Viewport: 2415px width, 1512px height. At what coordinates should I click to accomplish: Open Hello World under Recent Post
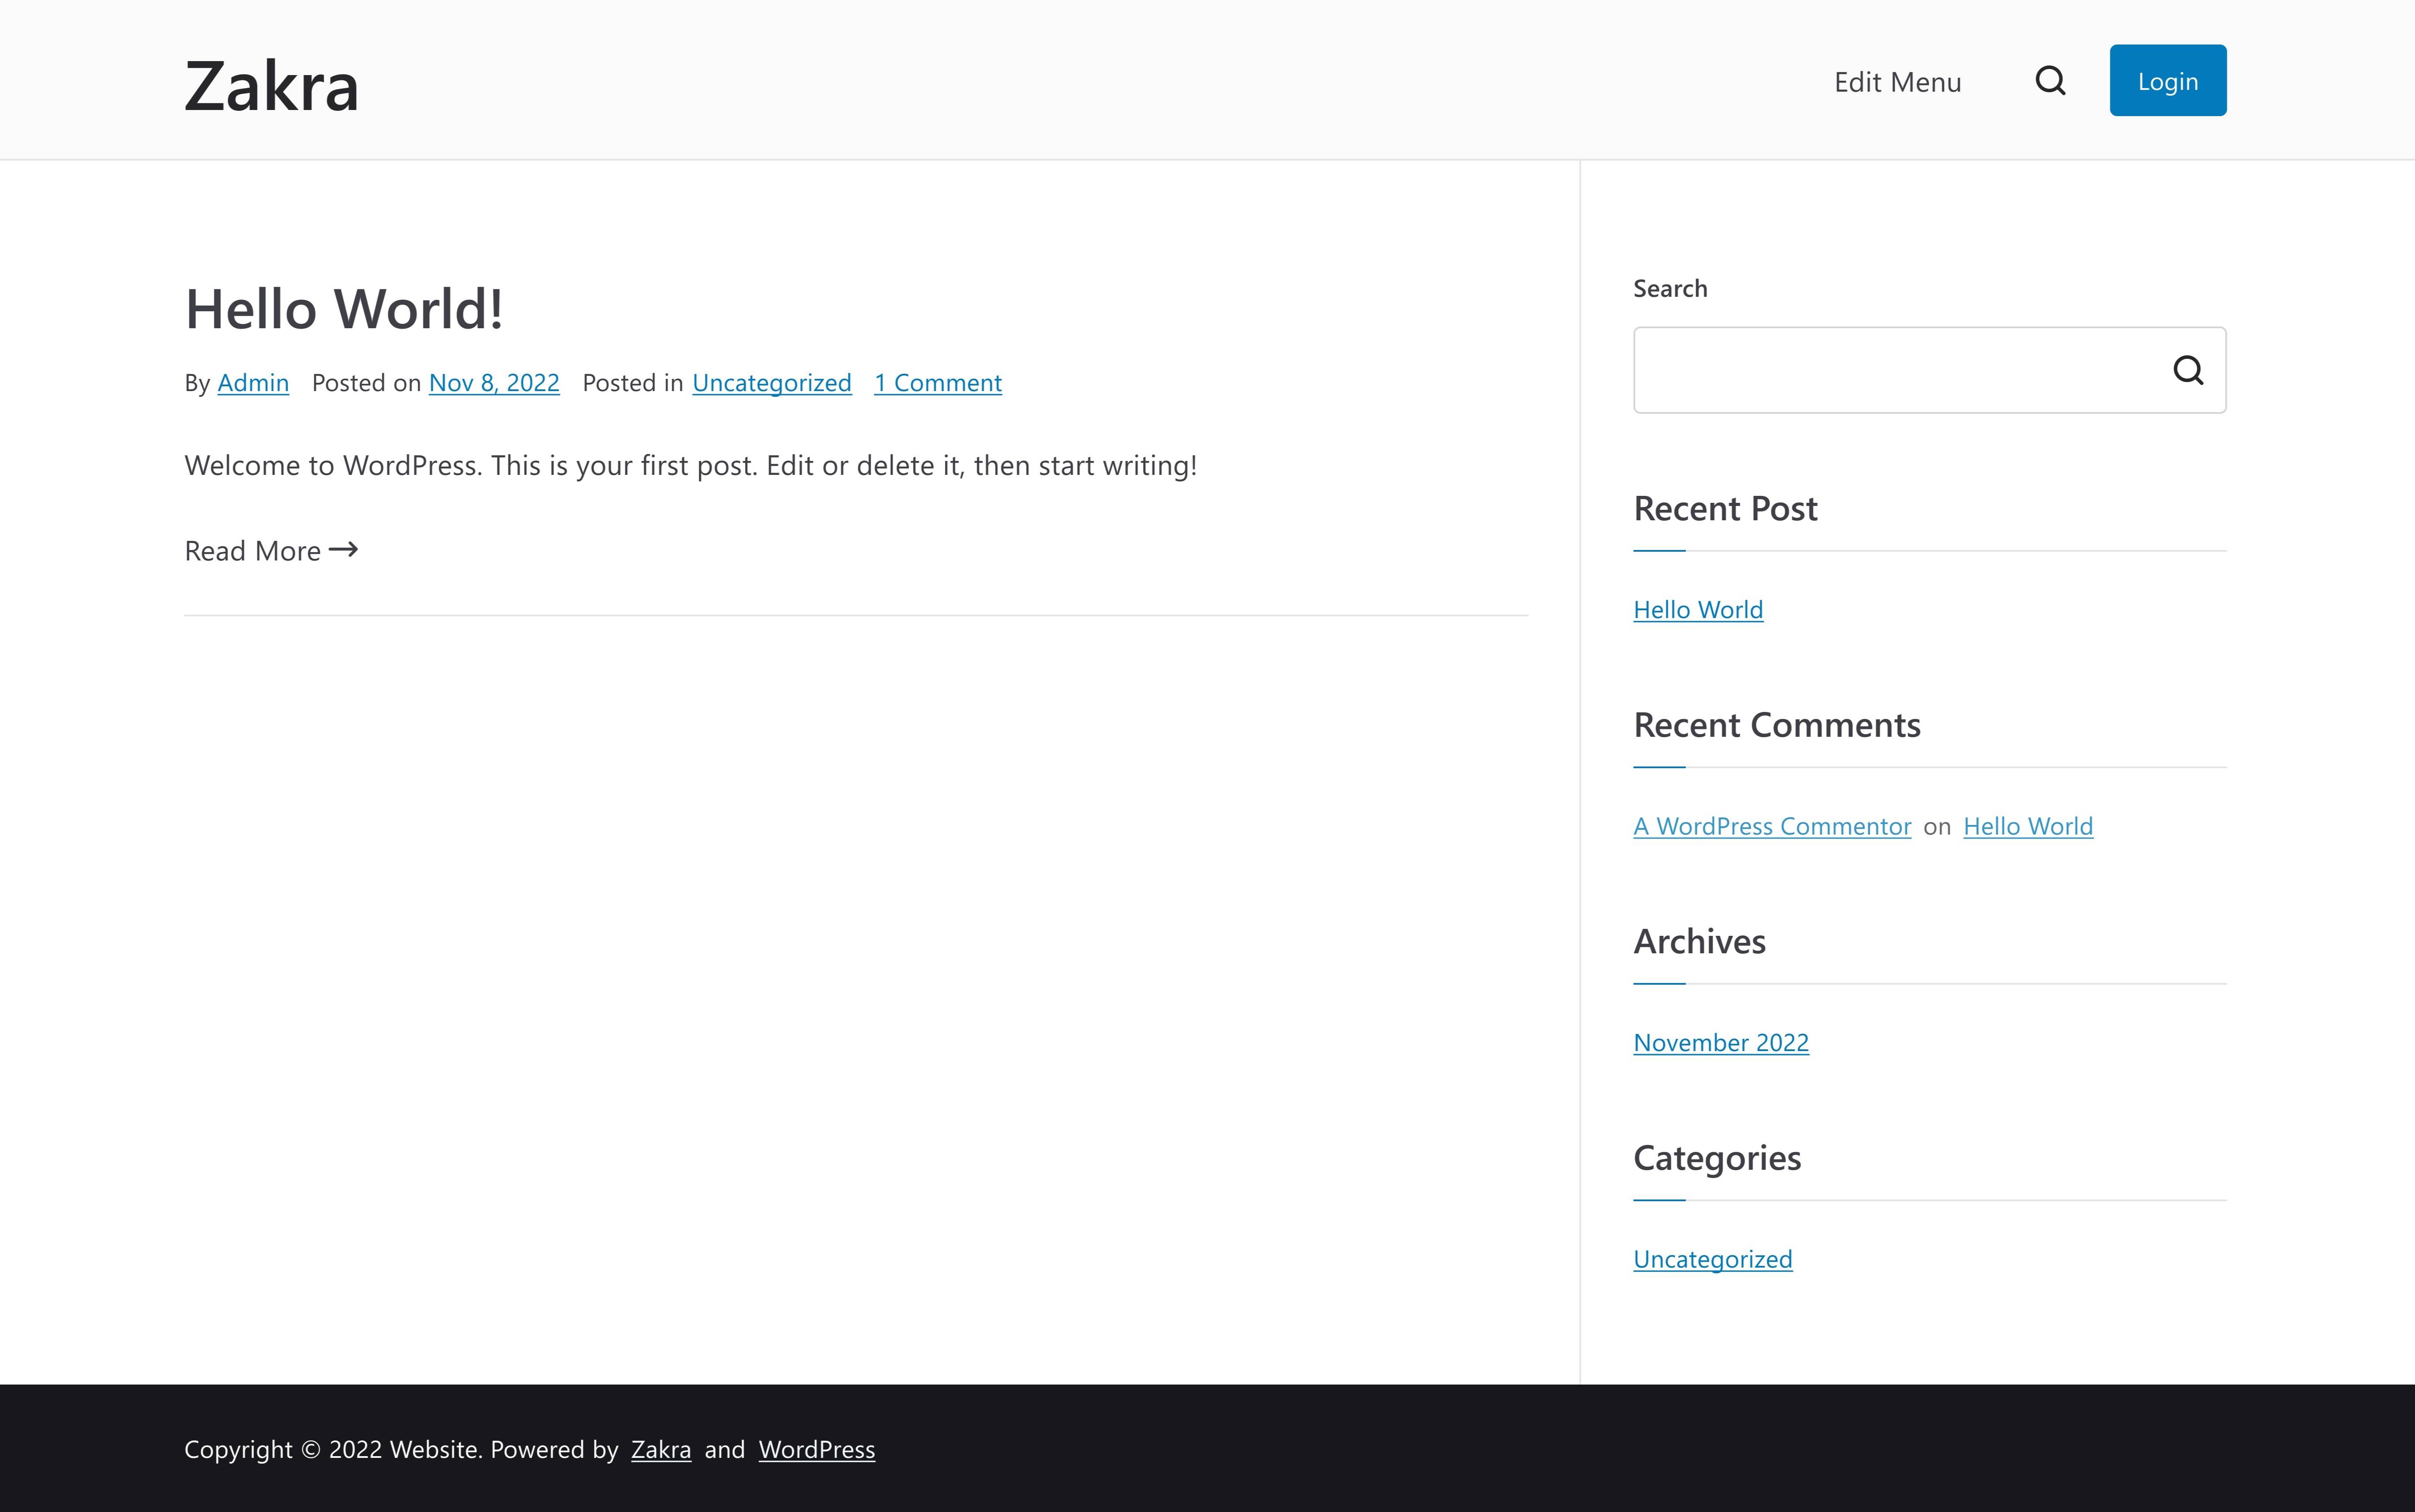coord(1698,610)
